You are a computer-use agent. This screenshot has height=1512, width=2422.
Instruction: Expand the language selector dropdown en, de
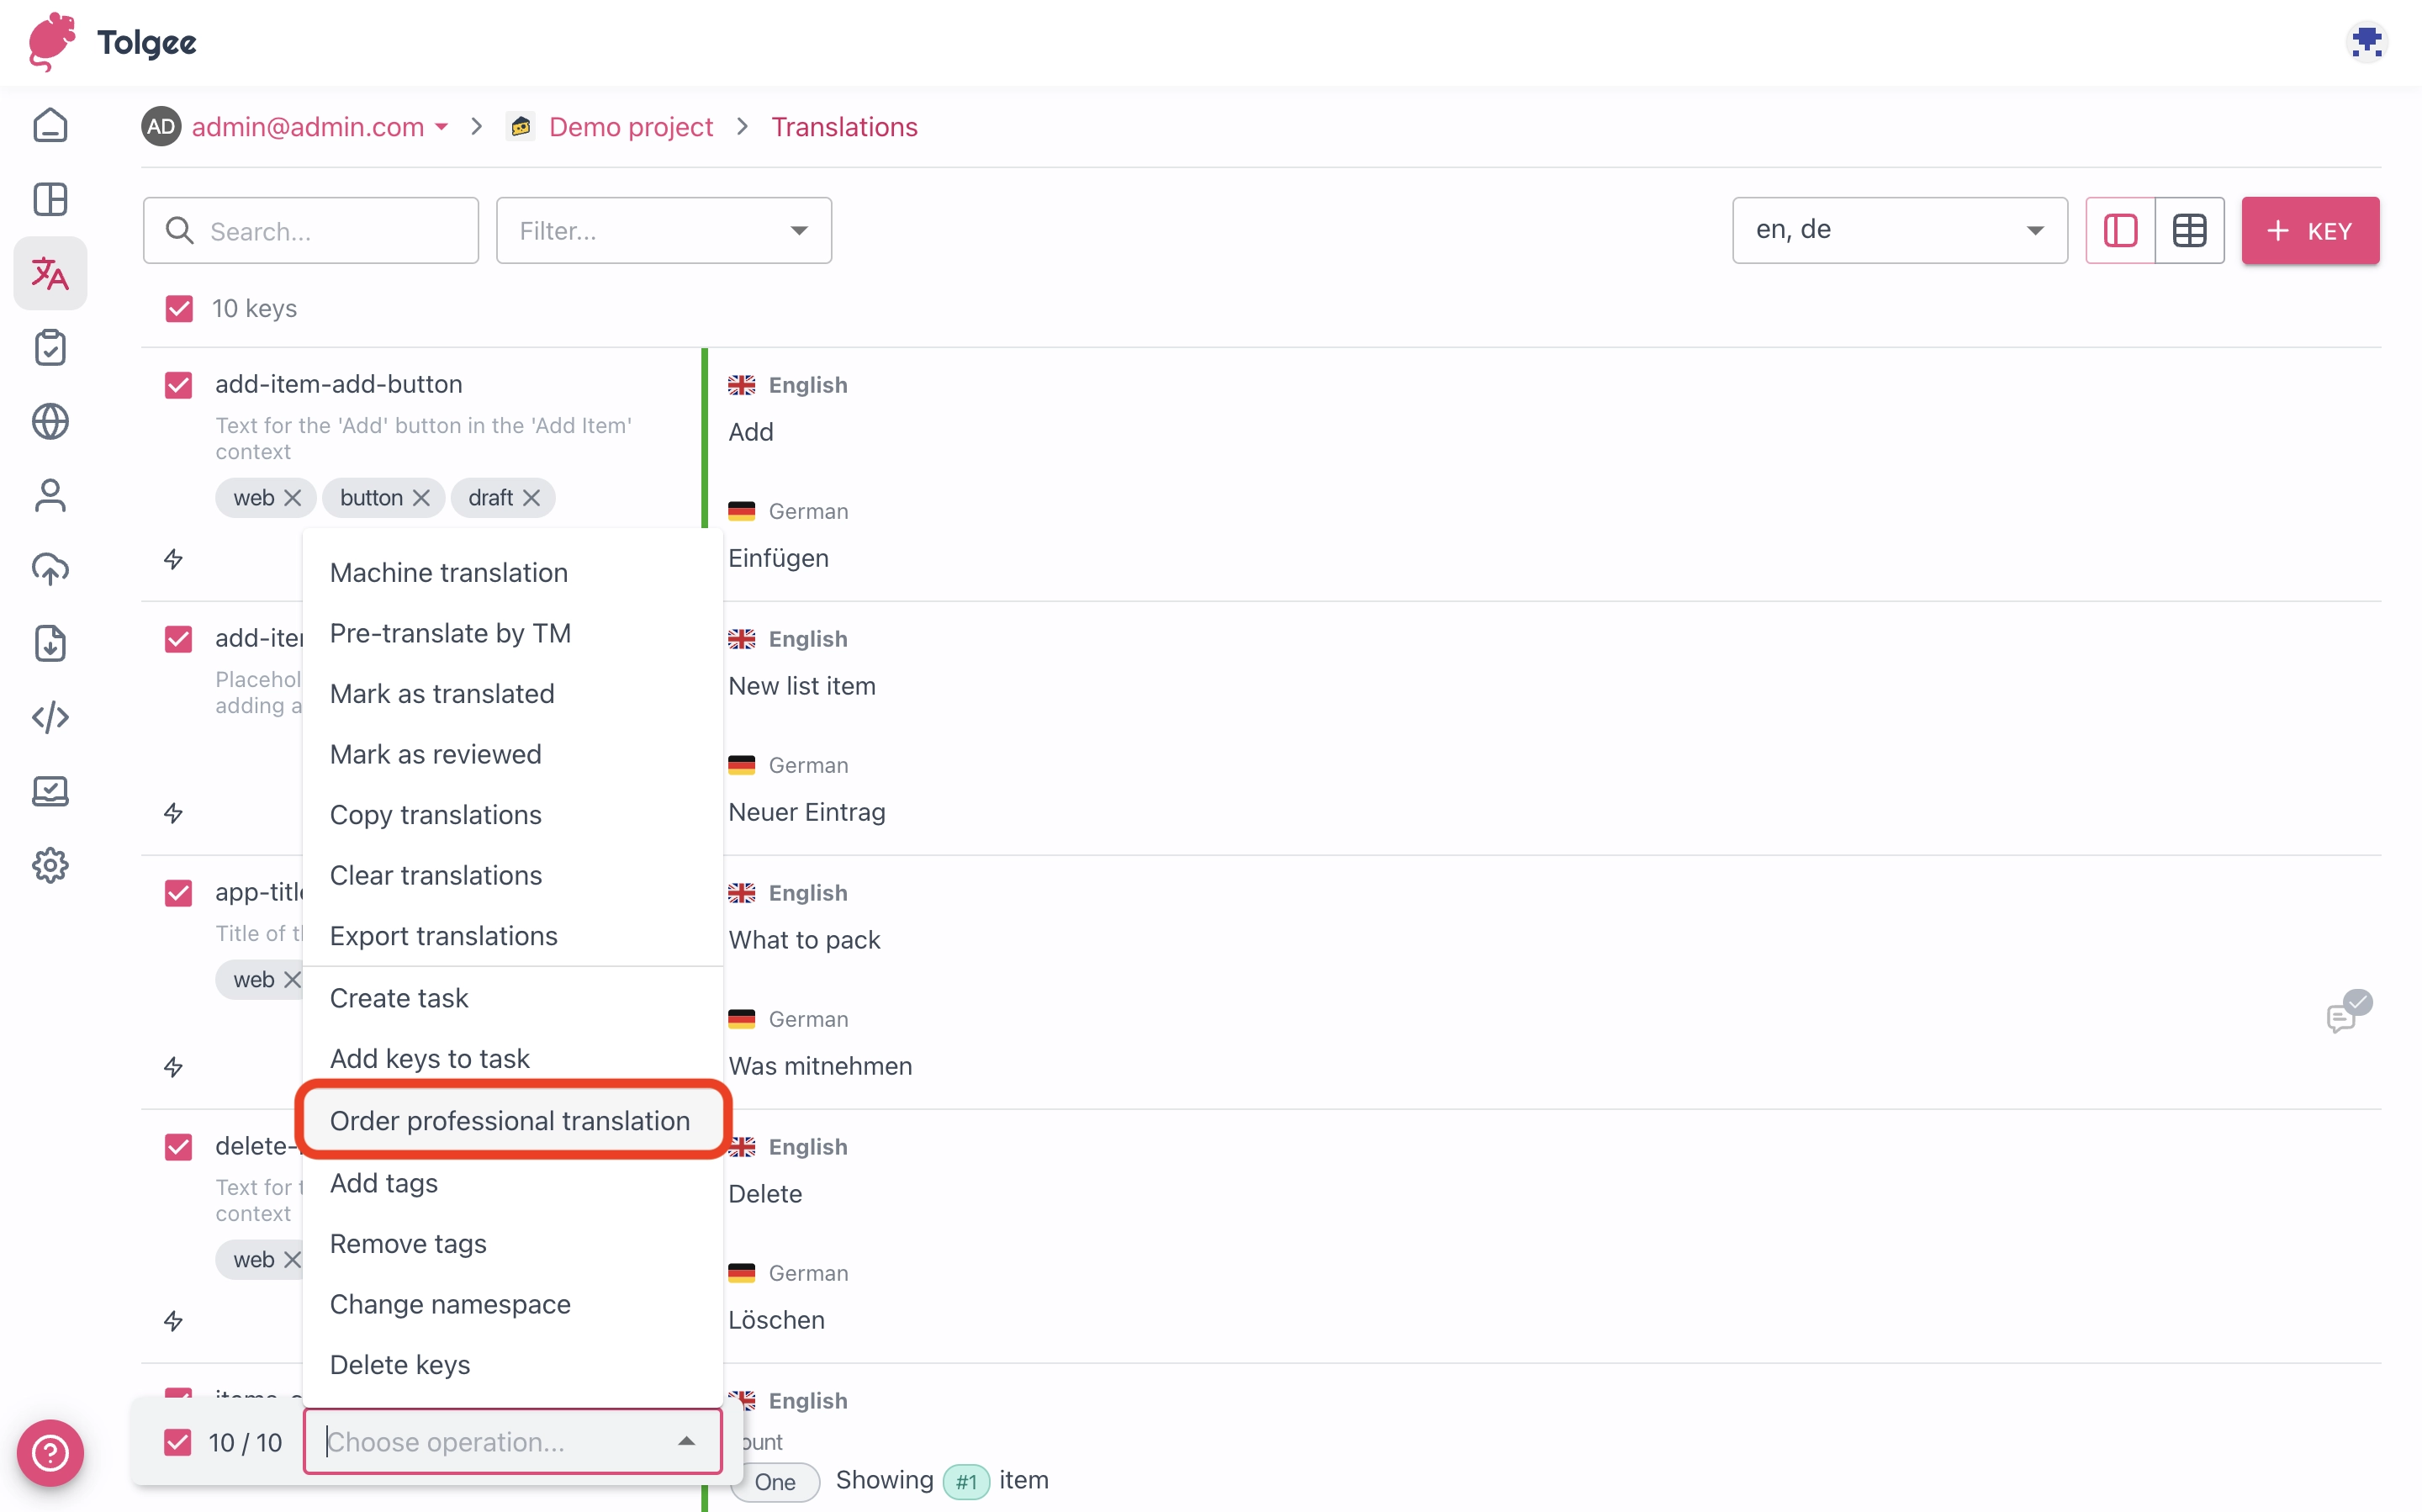coord(1898,230)
